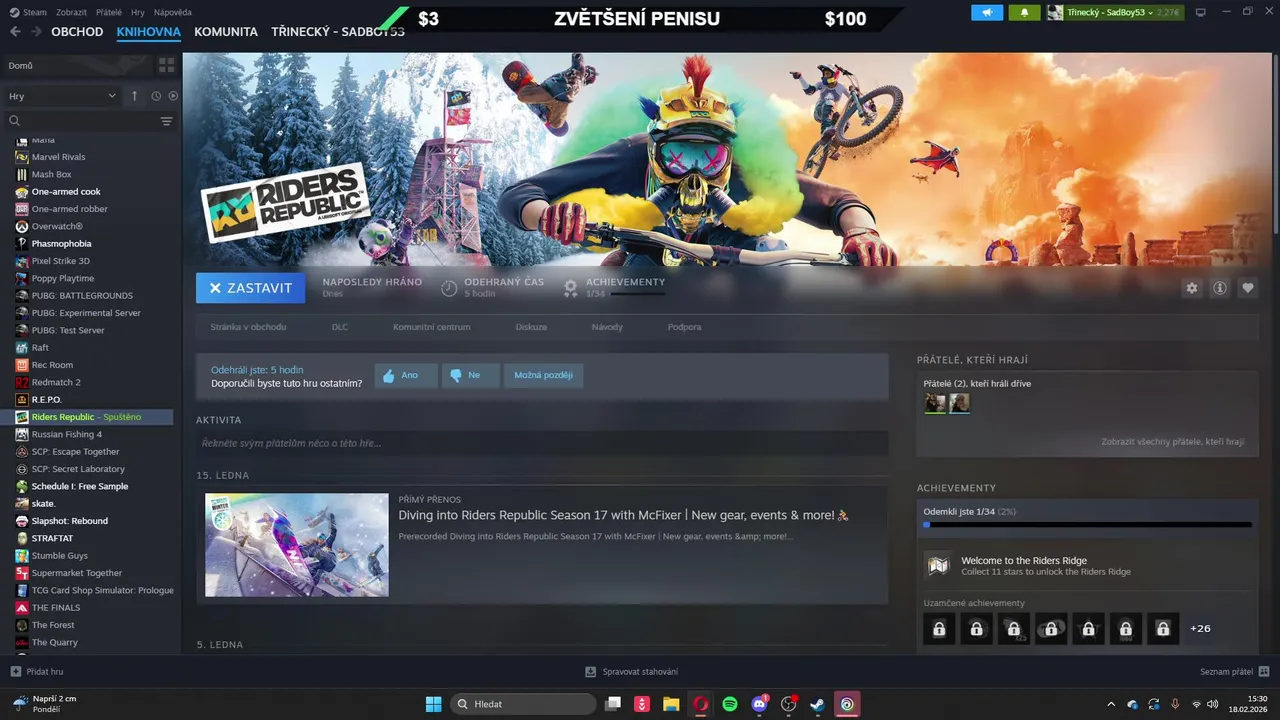Open the Nápověda menu
The width and height of the screenshot is (1280, 720).
172,12
